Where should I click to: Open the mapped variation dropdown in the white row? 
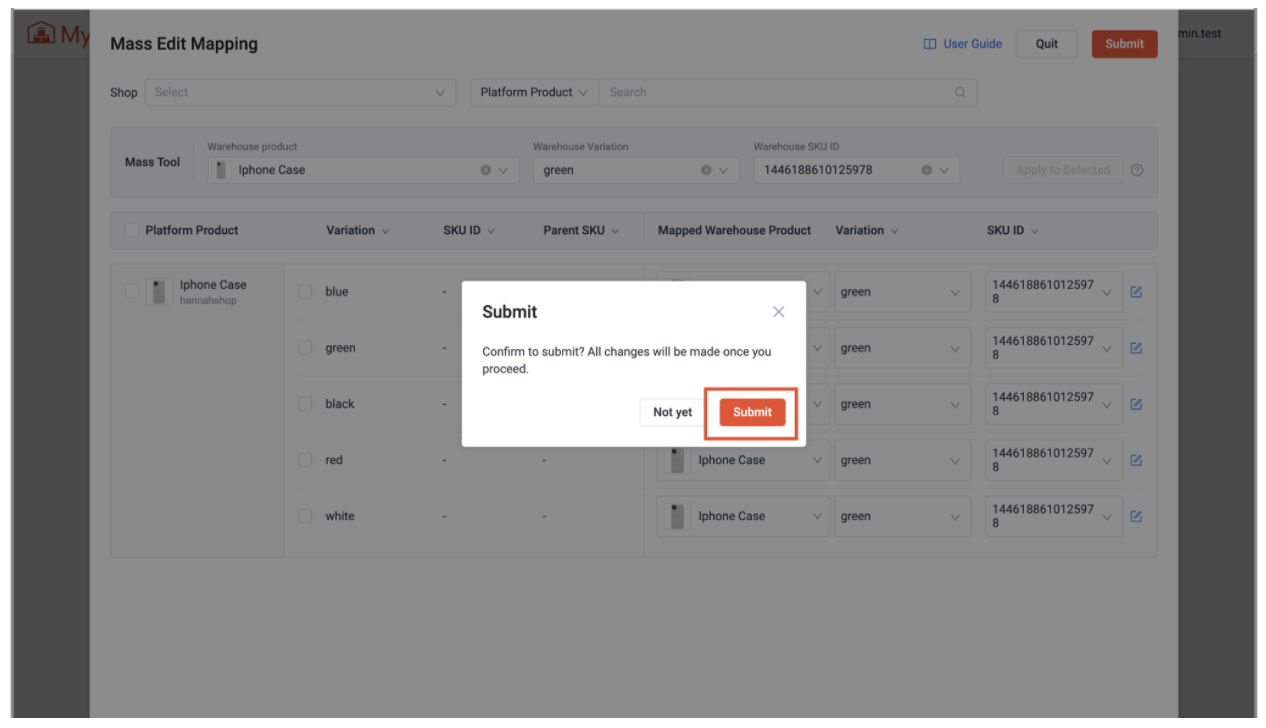point(902,516)
